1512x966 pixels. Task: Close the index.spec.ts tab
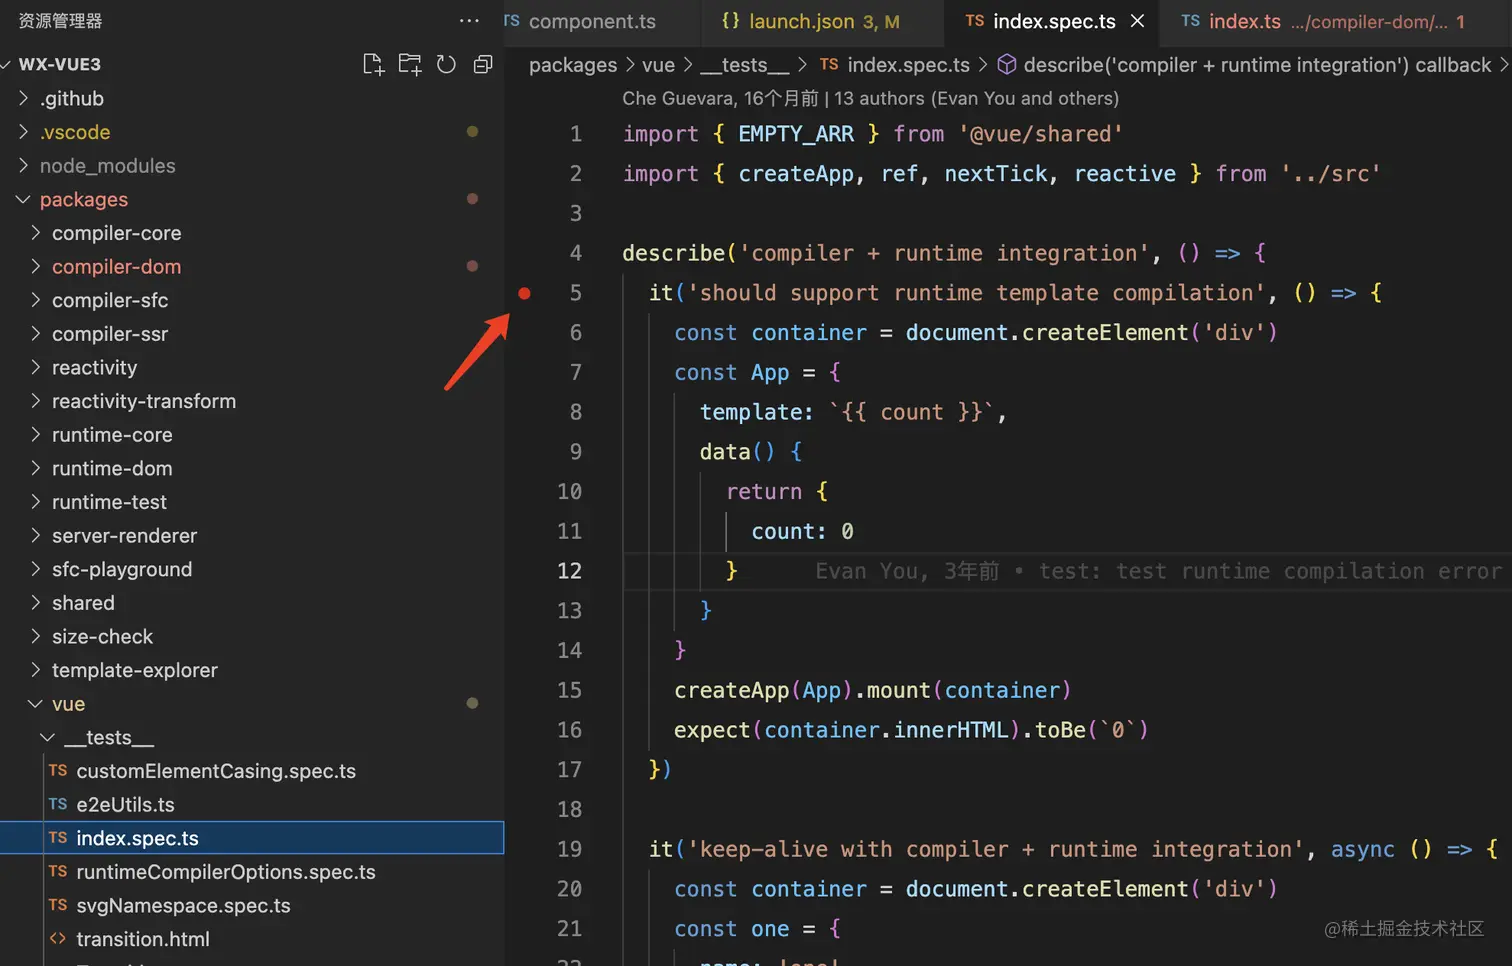1137,21
